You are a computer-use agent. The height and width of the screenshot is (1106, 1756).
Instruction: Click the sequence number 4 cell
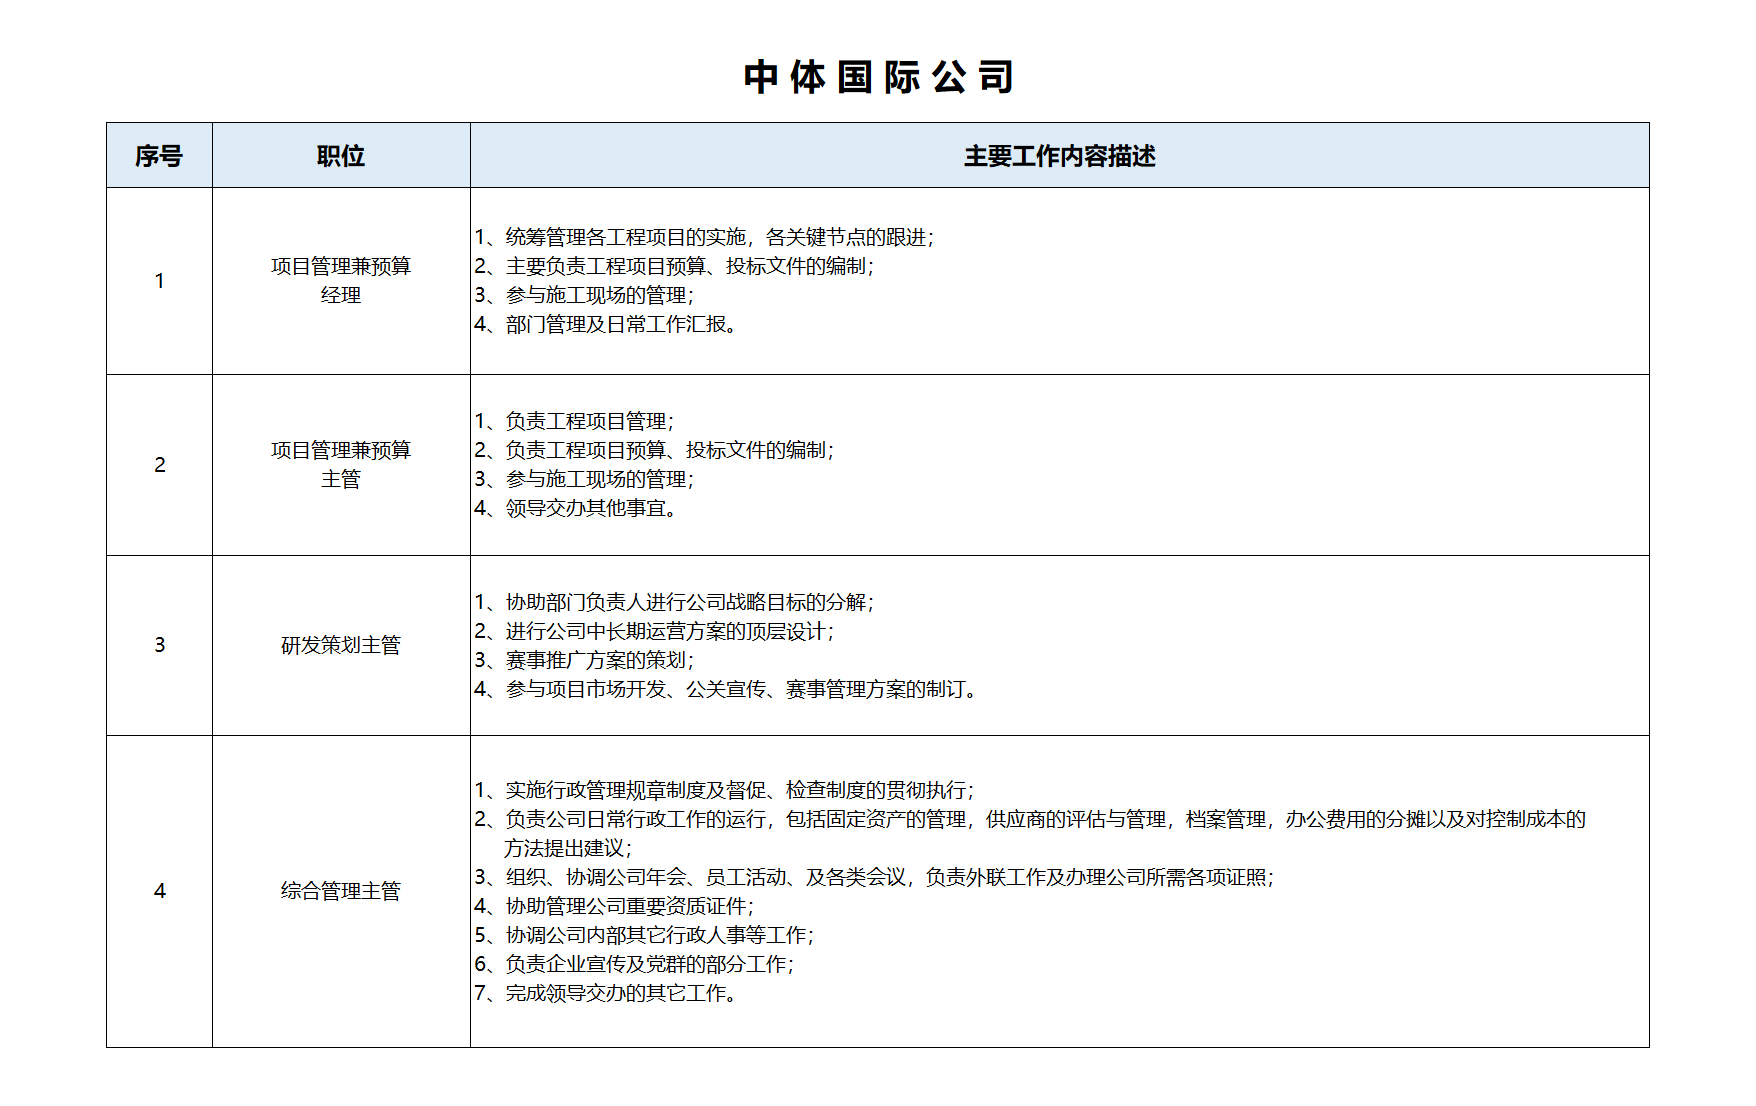[x=159, y=891]
